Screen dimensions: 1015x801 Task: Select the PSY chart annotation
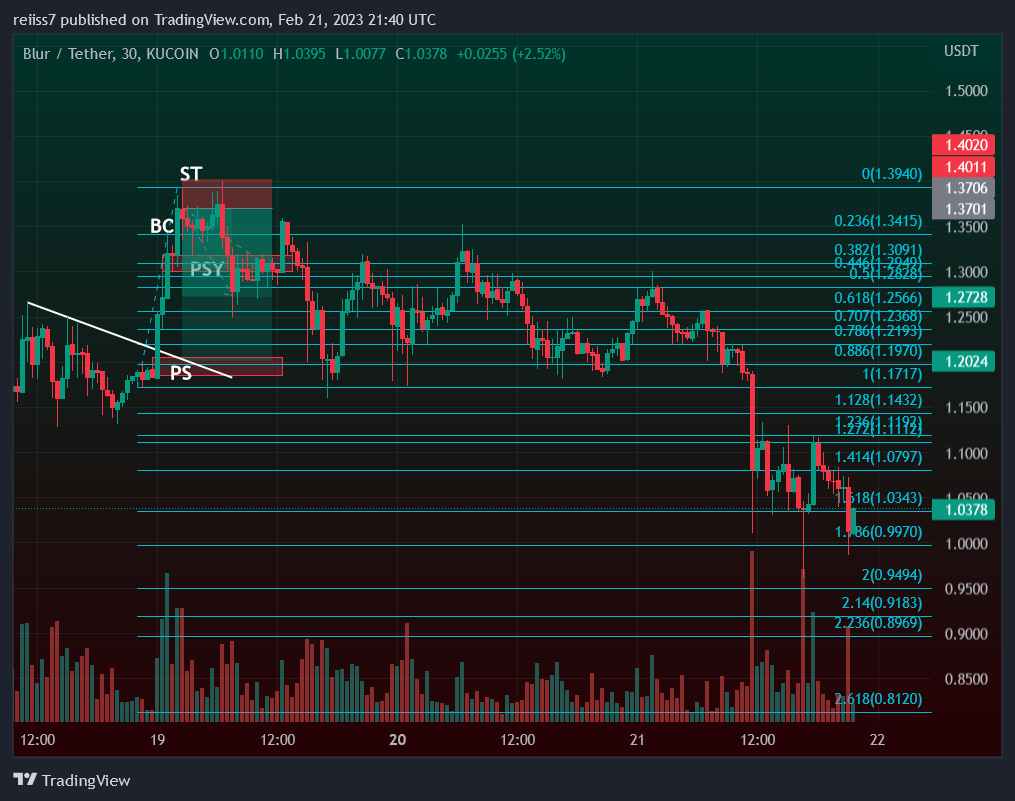(x=206, y=268)
